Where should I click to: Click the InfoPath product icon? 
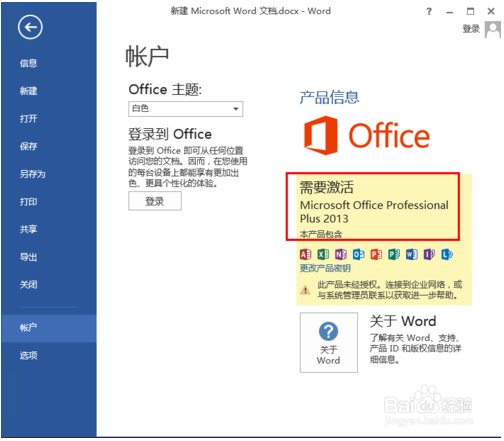429,254
